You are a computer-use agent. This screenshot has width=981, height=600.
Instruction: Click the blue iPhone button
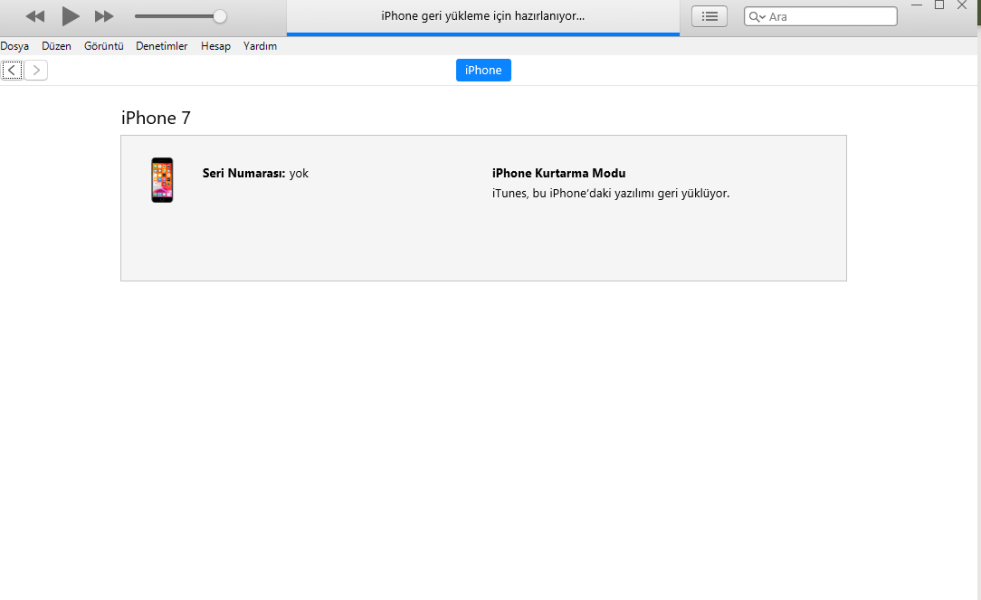pos(483,70)
